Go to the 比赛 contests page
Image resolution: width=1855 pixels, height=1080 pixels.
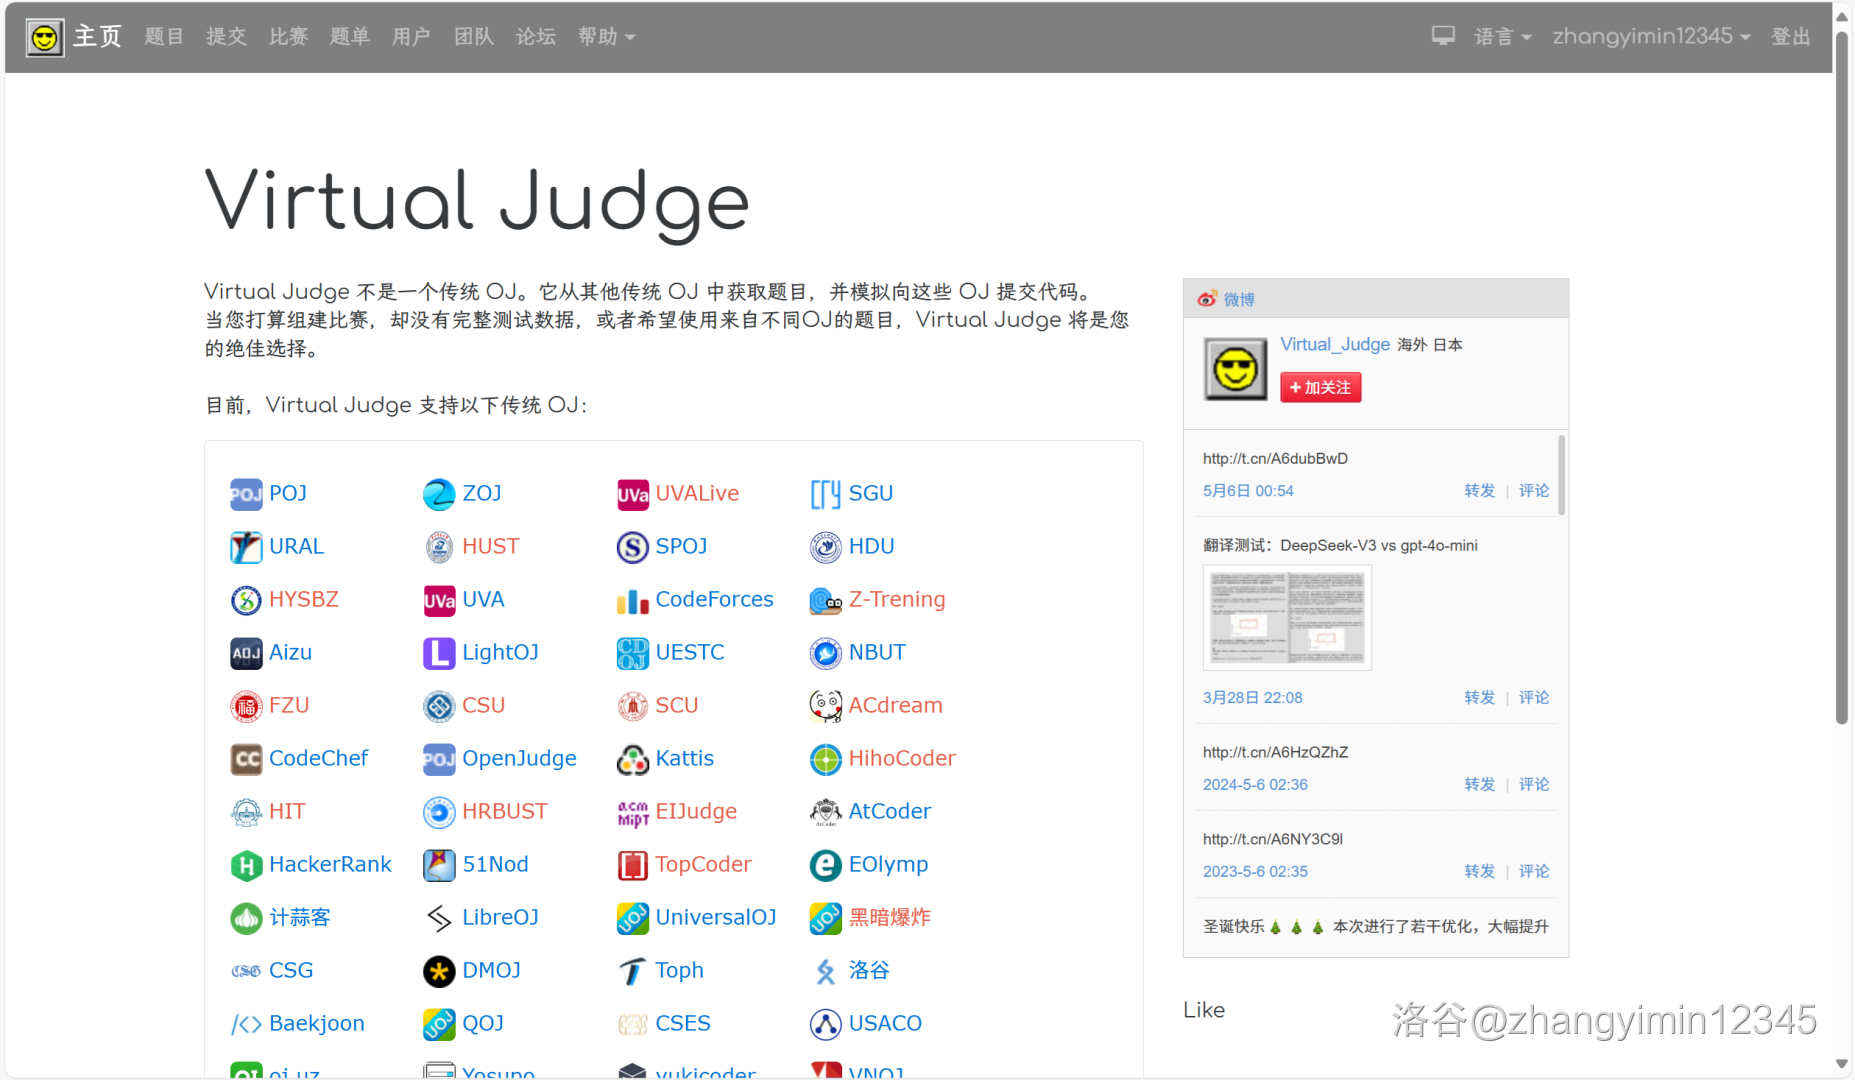[288, 37]
